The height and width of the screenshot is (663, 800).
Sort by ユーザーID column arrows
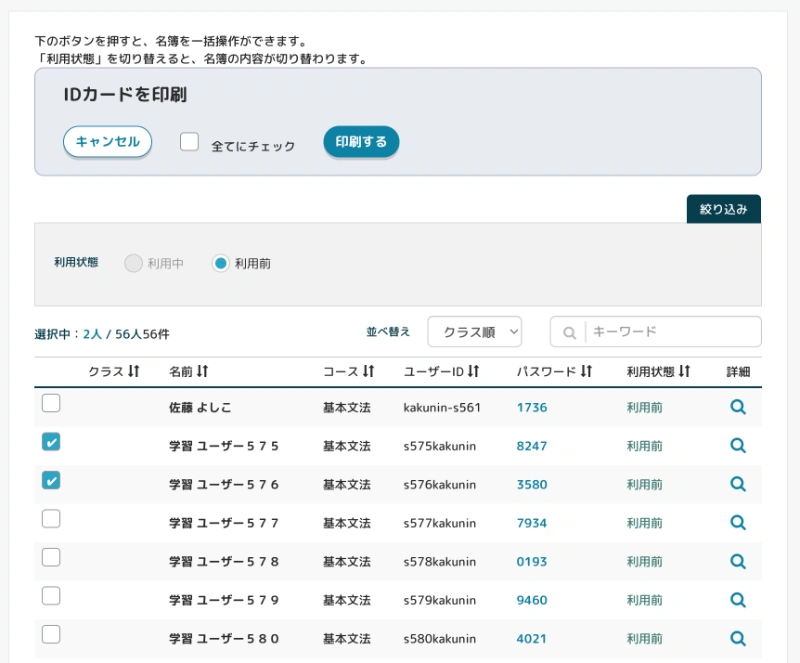click(473, 371)
